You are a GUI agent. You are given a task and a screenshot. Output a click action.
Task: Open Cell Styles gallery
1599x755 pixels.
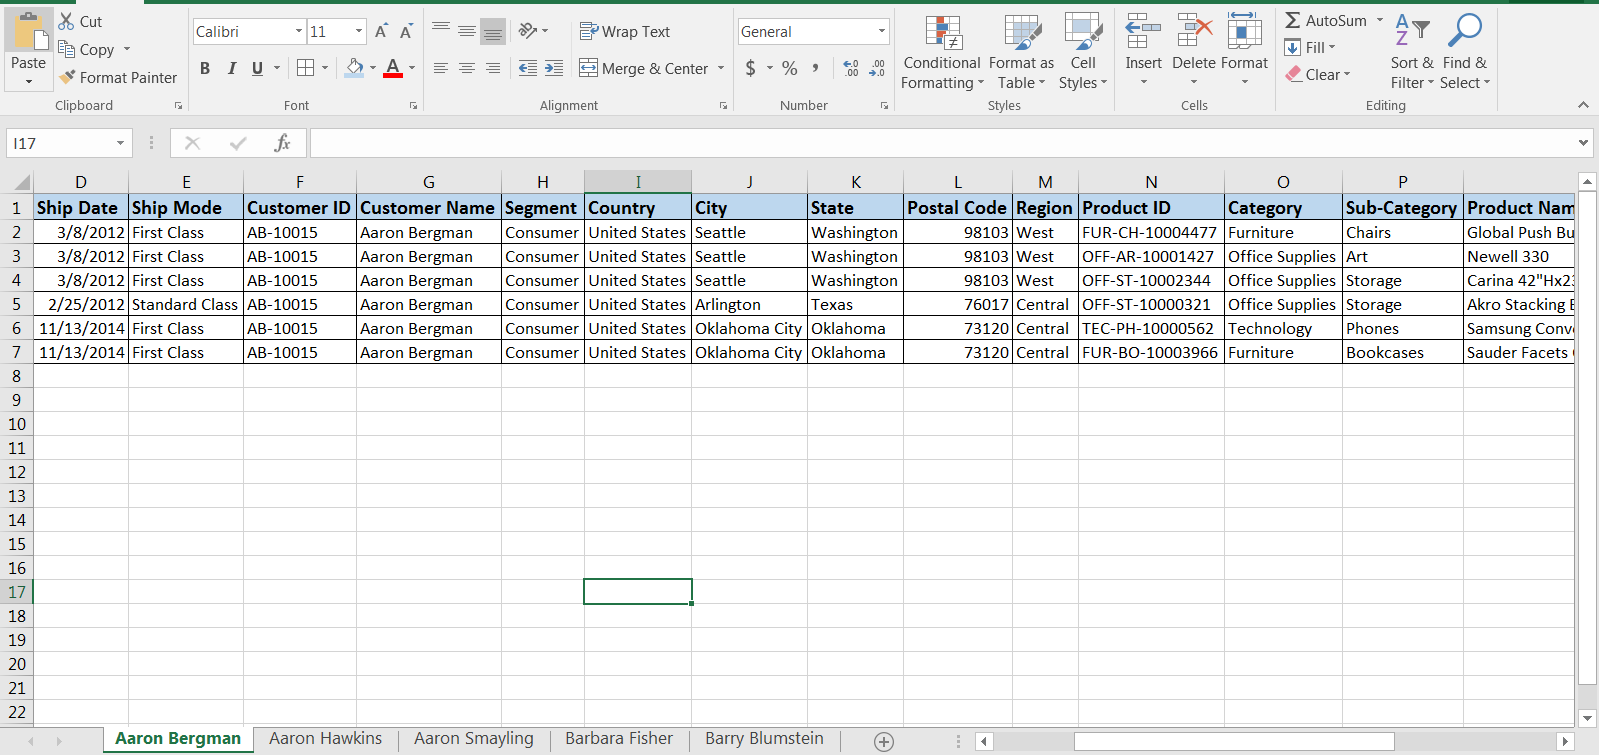coord(1083,53)
